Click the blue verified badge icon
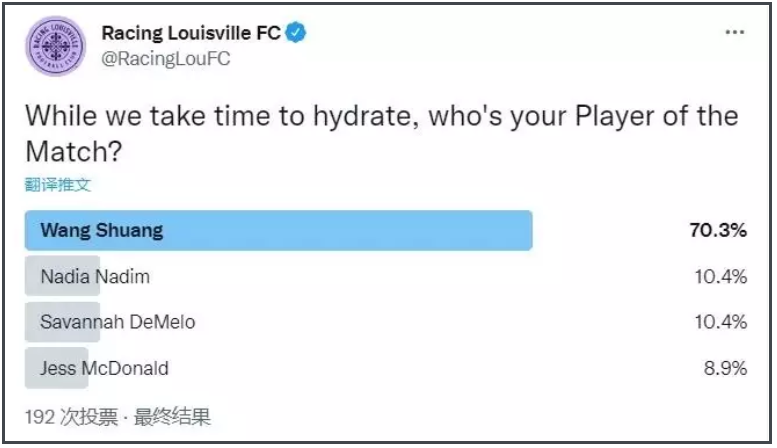 click(296, 33)
